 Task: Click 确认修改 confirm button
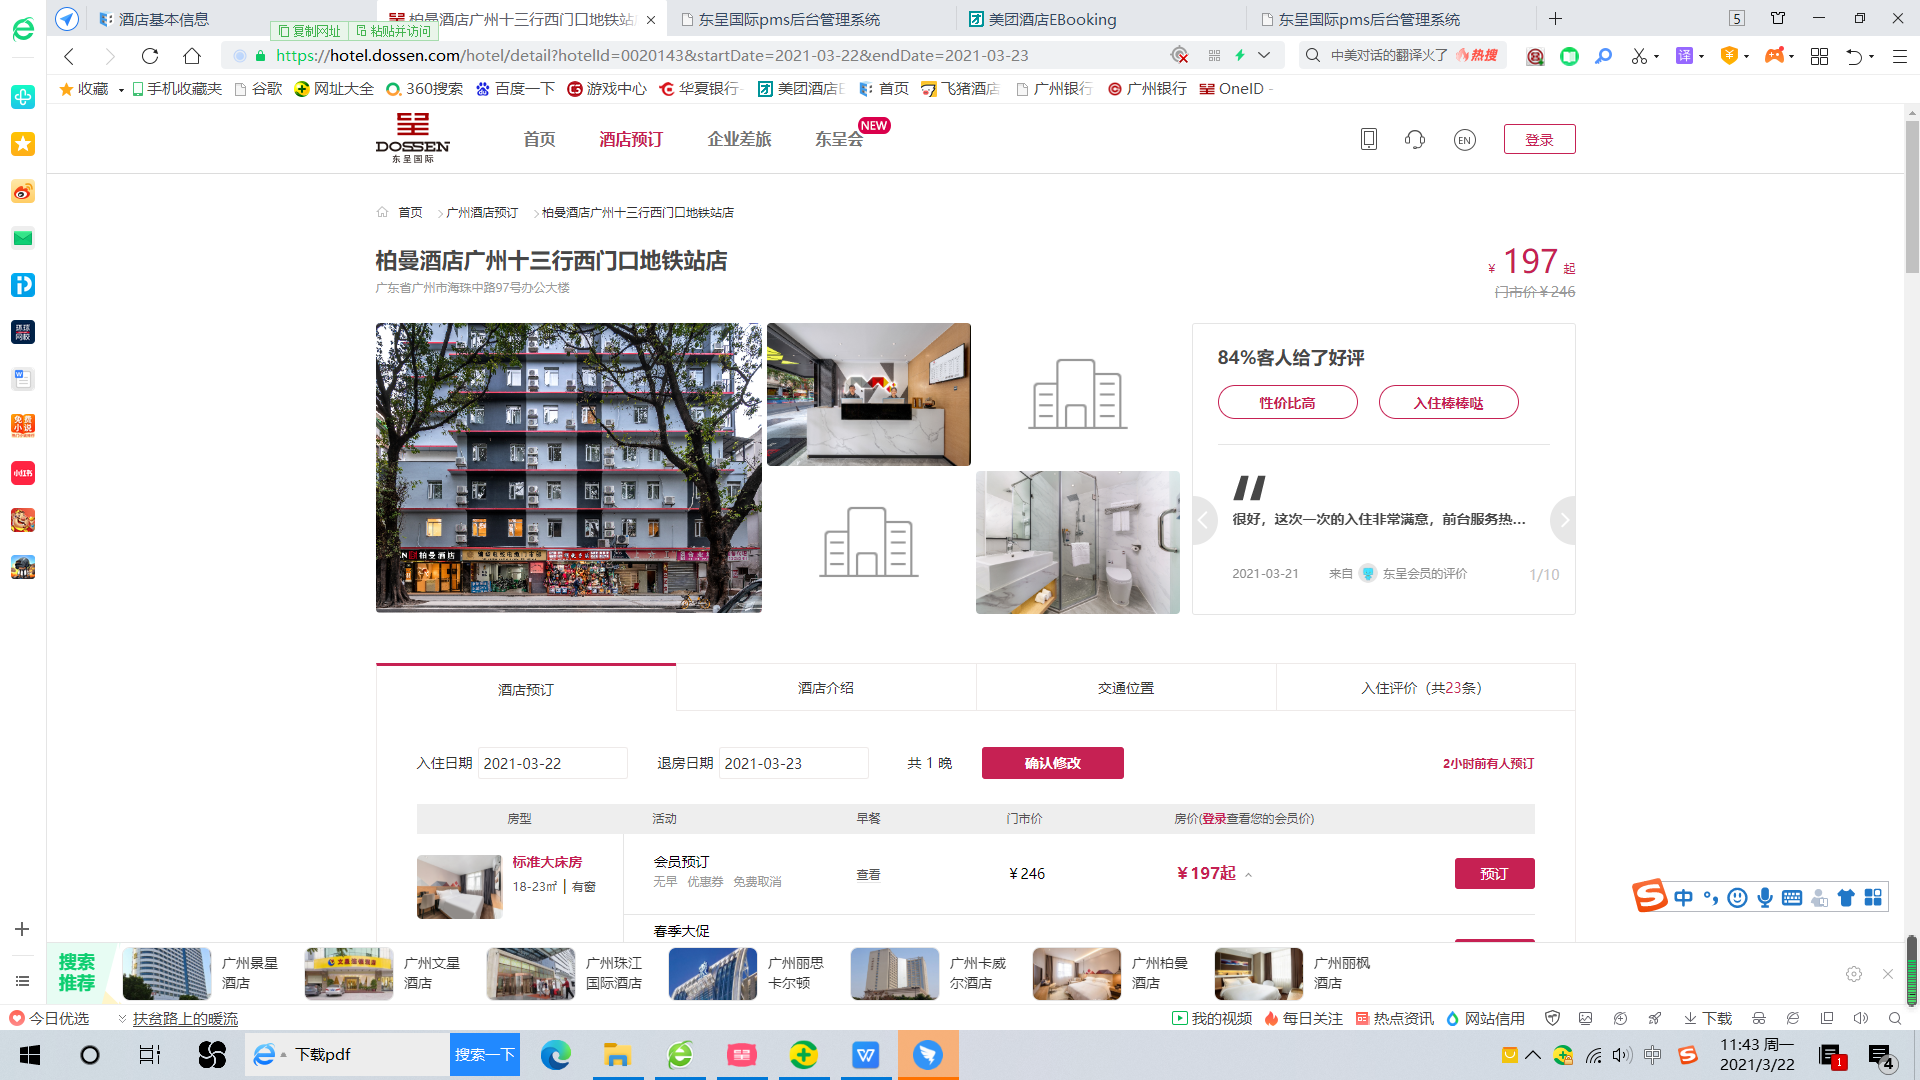click(x=1053, y=763)
